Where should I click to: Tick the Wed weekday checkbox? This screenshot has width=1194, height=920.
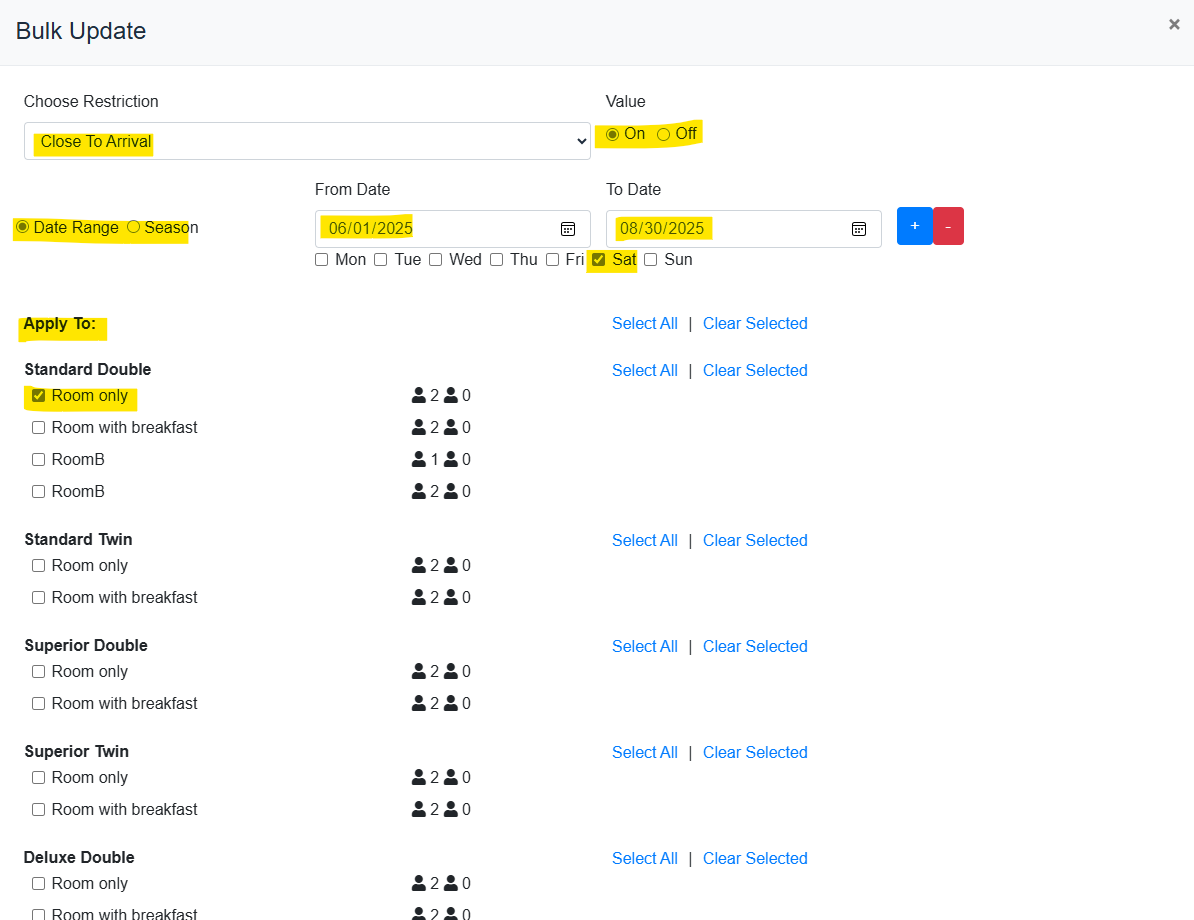pyautogui.click(x=435, y=260)
